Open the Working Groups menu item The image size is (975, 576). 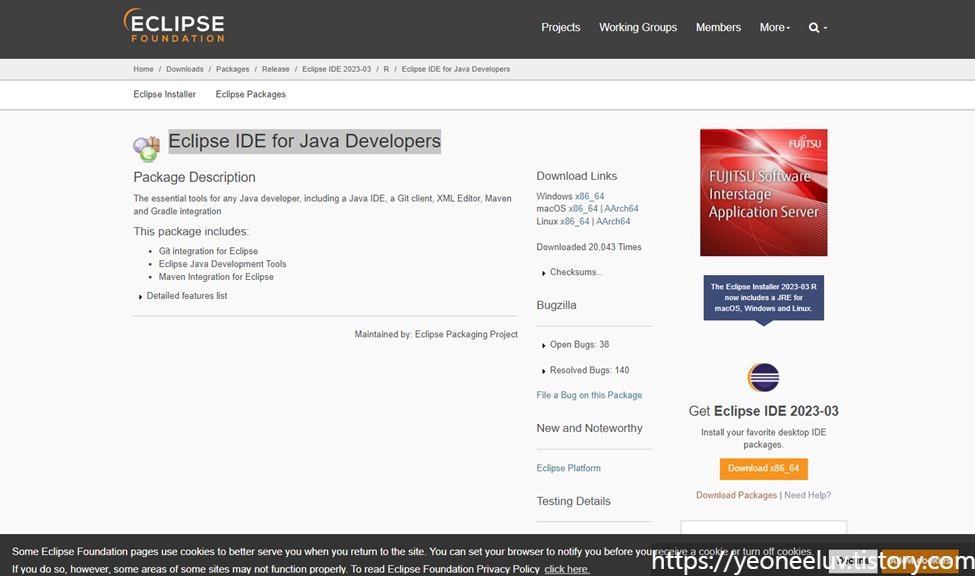pos(637,27)
